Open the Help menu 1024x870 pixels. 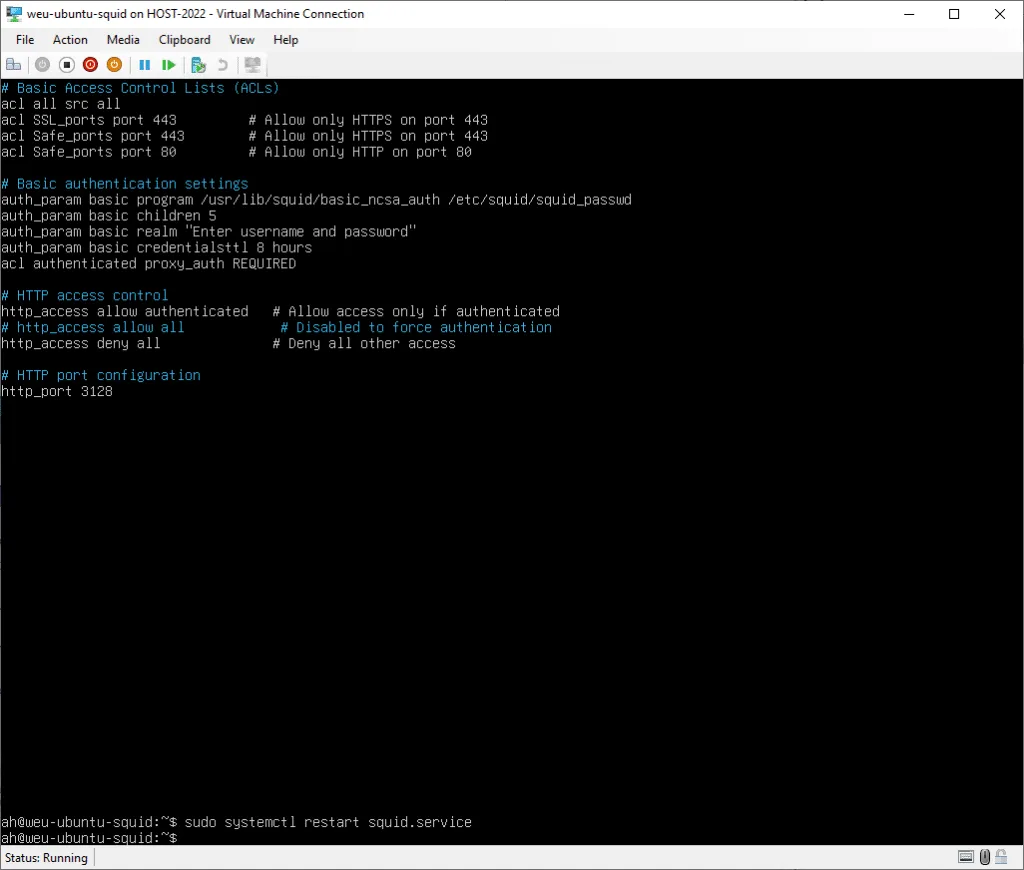[285, 40]
